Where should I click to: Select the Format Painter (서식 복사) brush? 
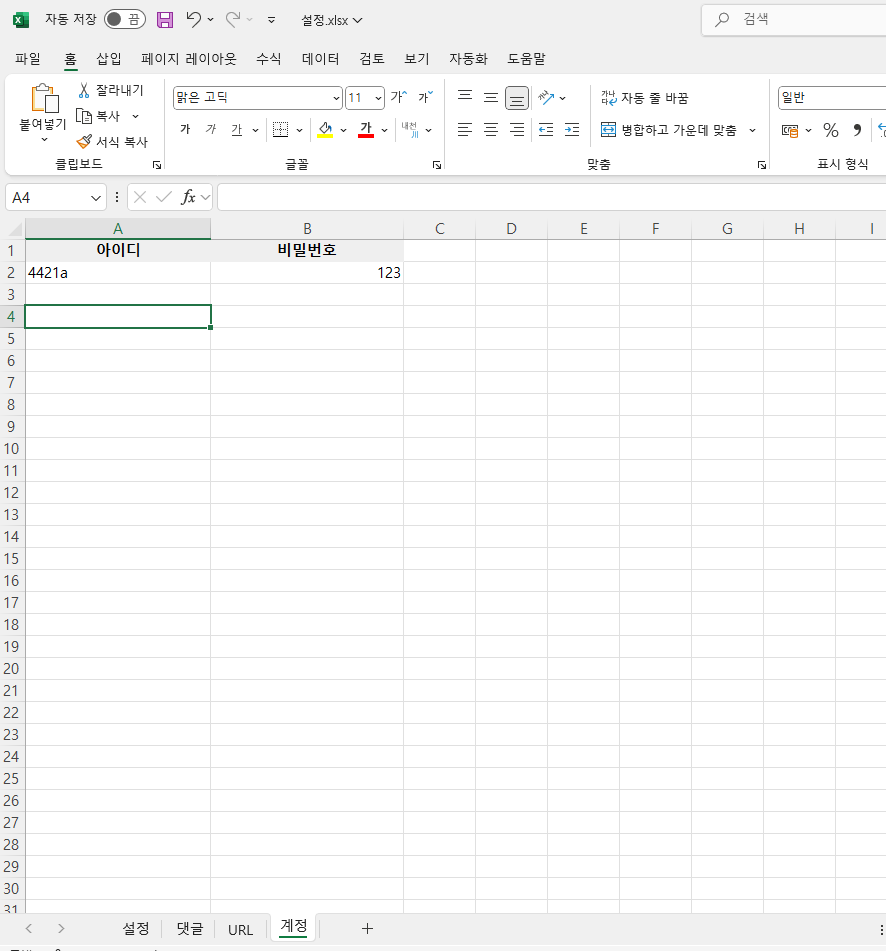[85, 142]
